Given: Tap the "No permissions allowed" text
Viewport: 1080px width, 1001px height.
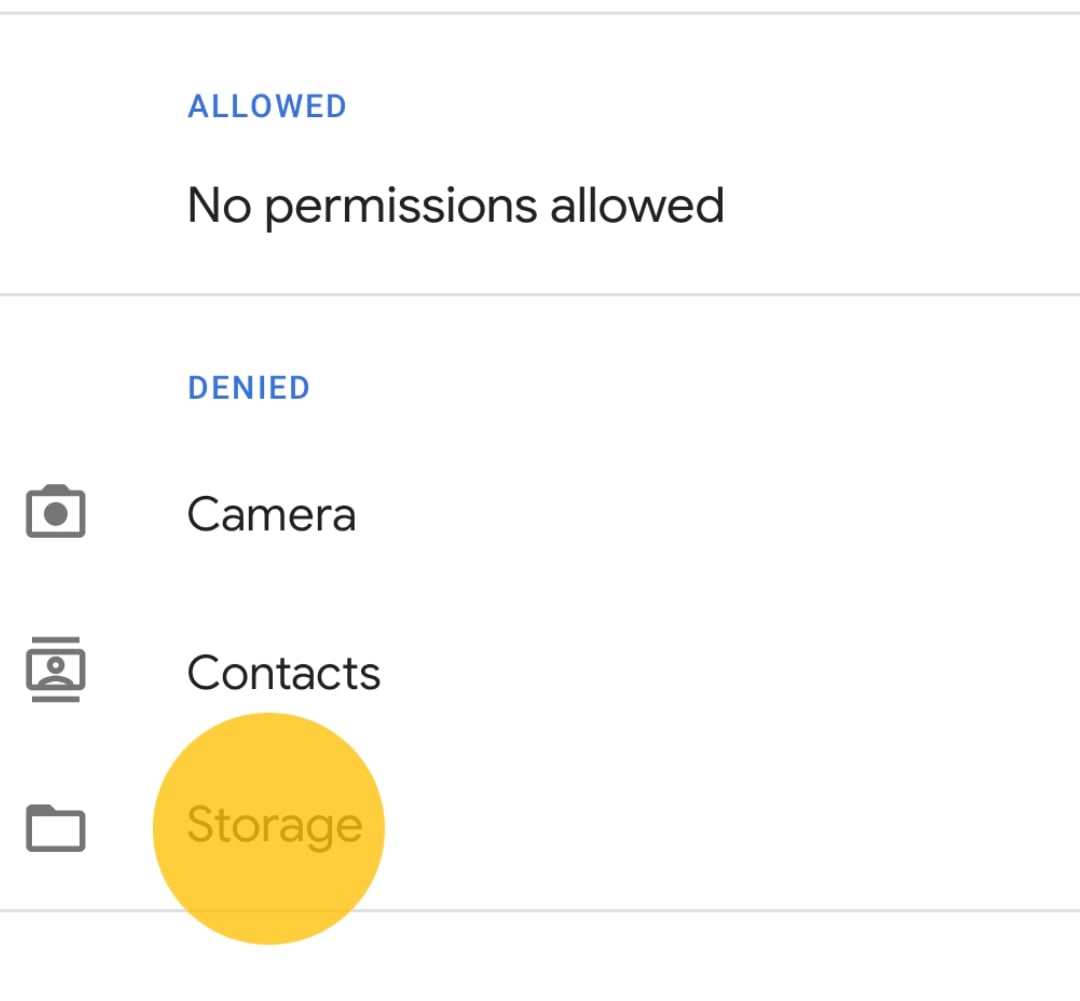Looking at the screenshot, I should (x=455, y=206).
